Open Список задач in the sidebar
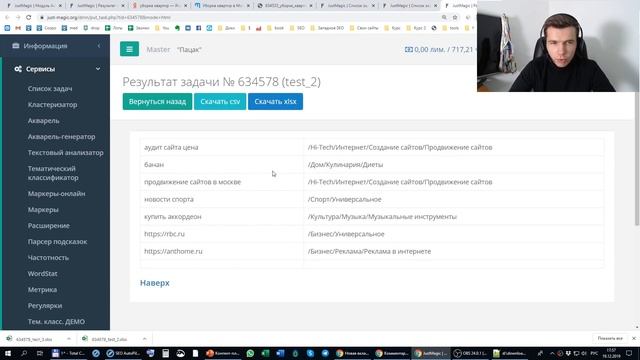 coord(50,89)
